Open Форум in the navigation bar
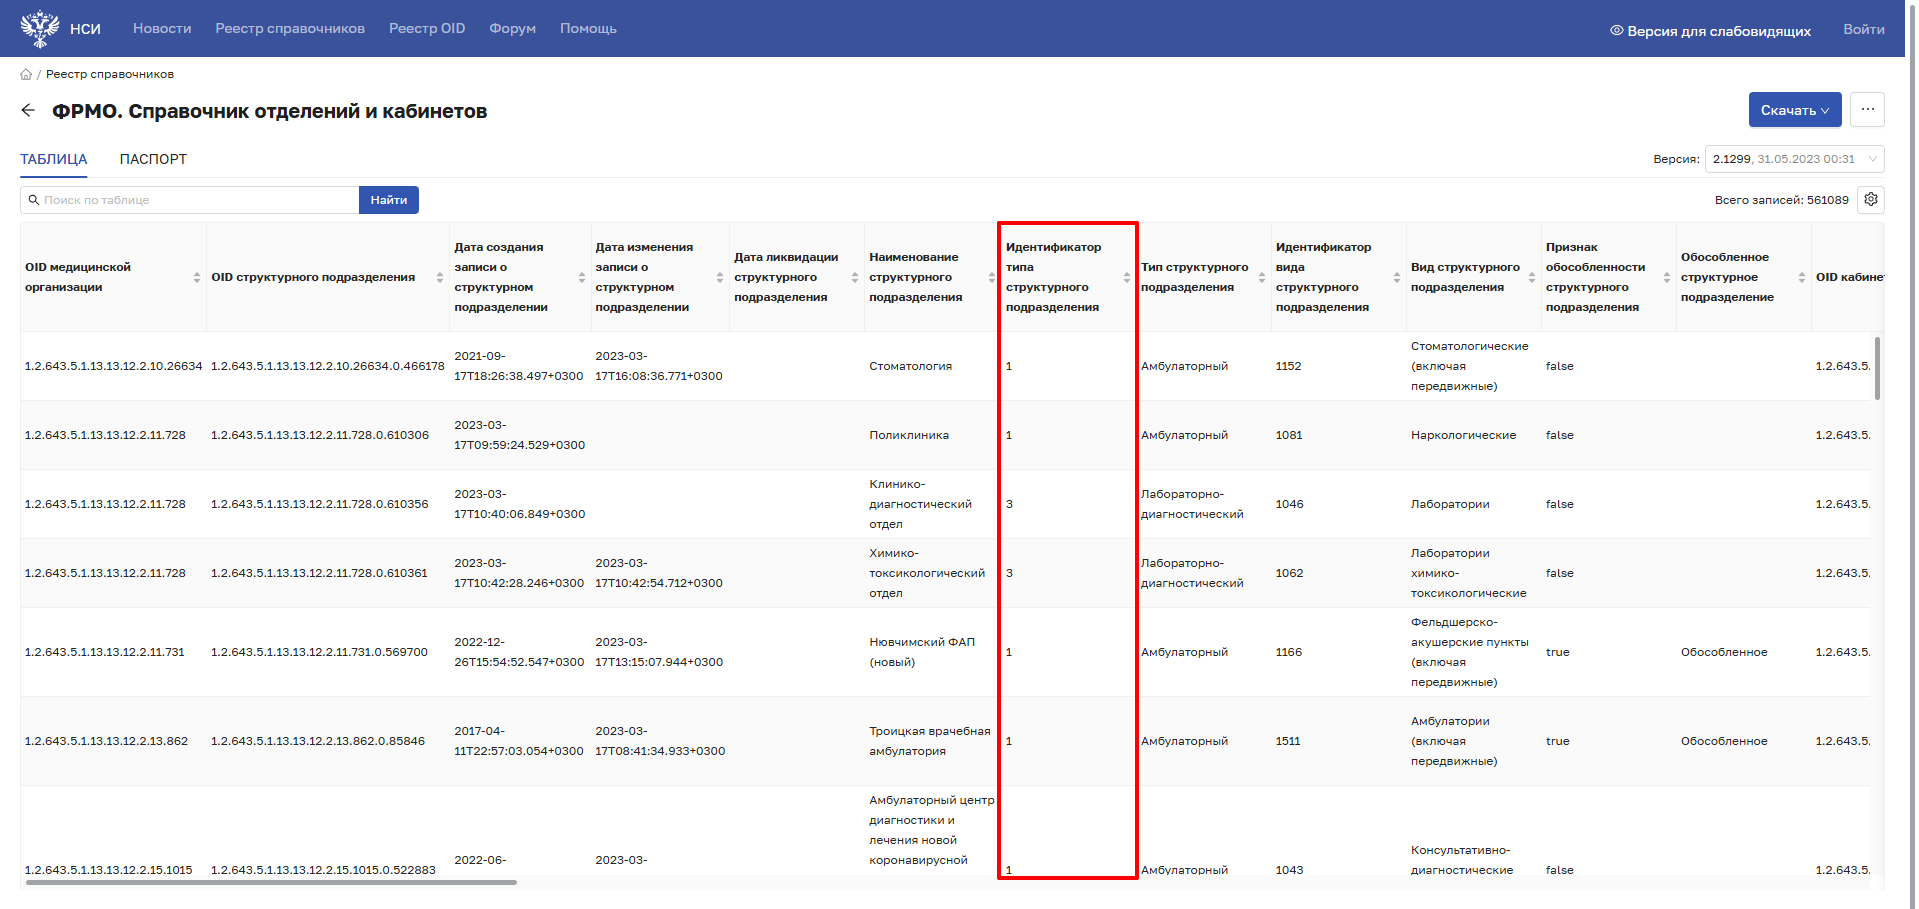Screen dimensions: 1919x909 pyautogui.click(x=512, y=28)
